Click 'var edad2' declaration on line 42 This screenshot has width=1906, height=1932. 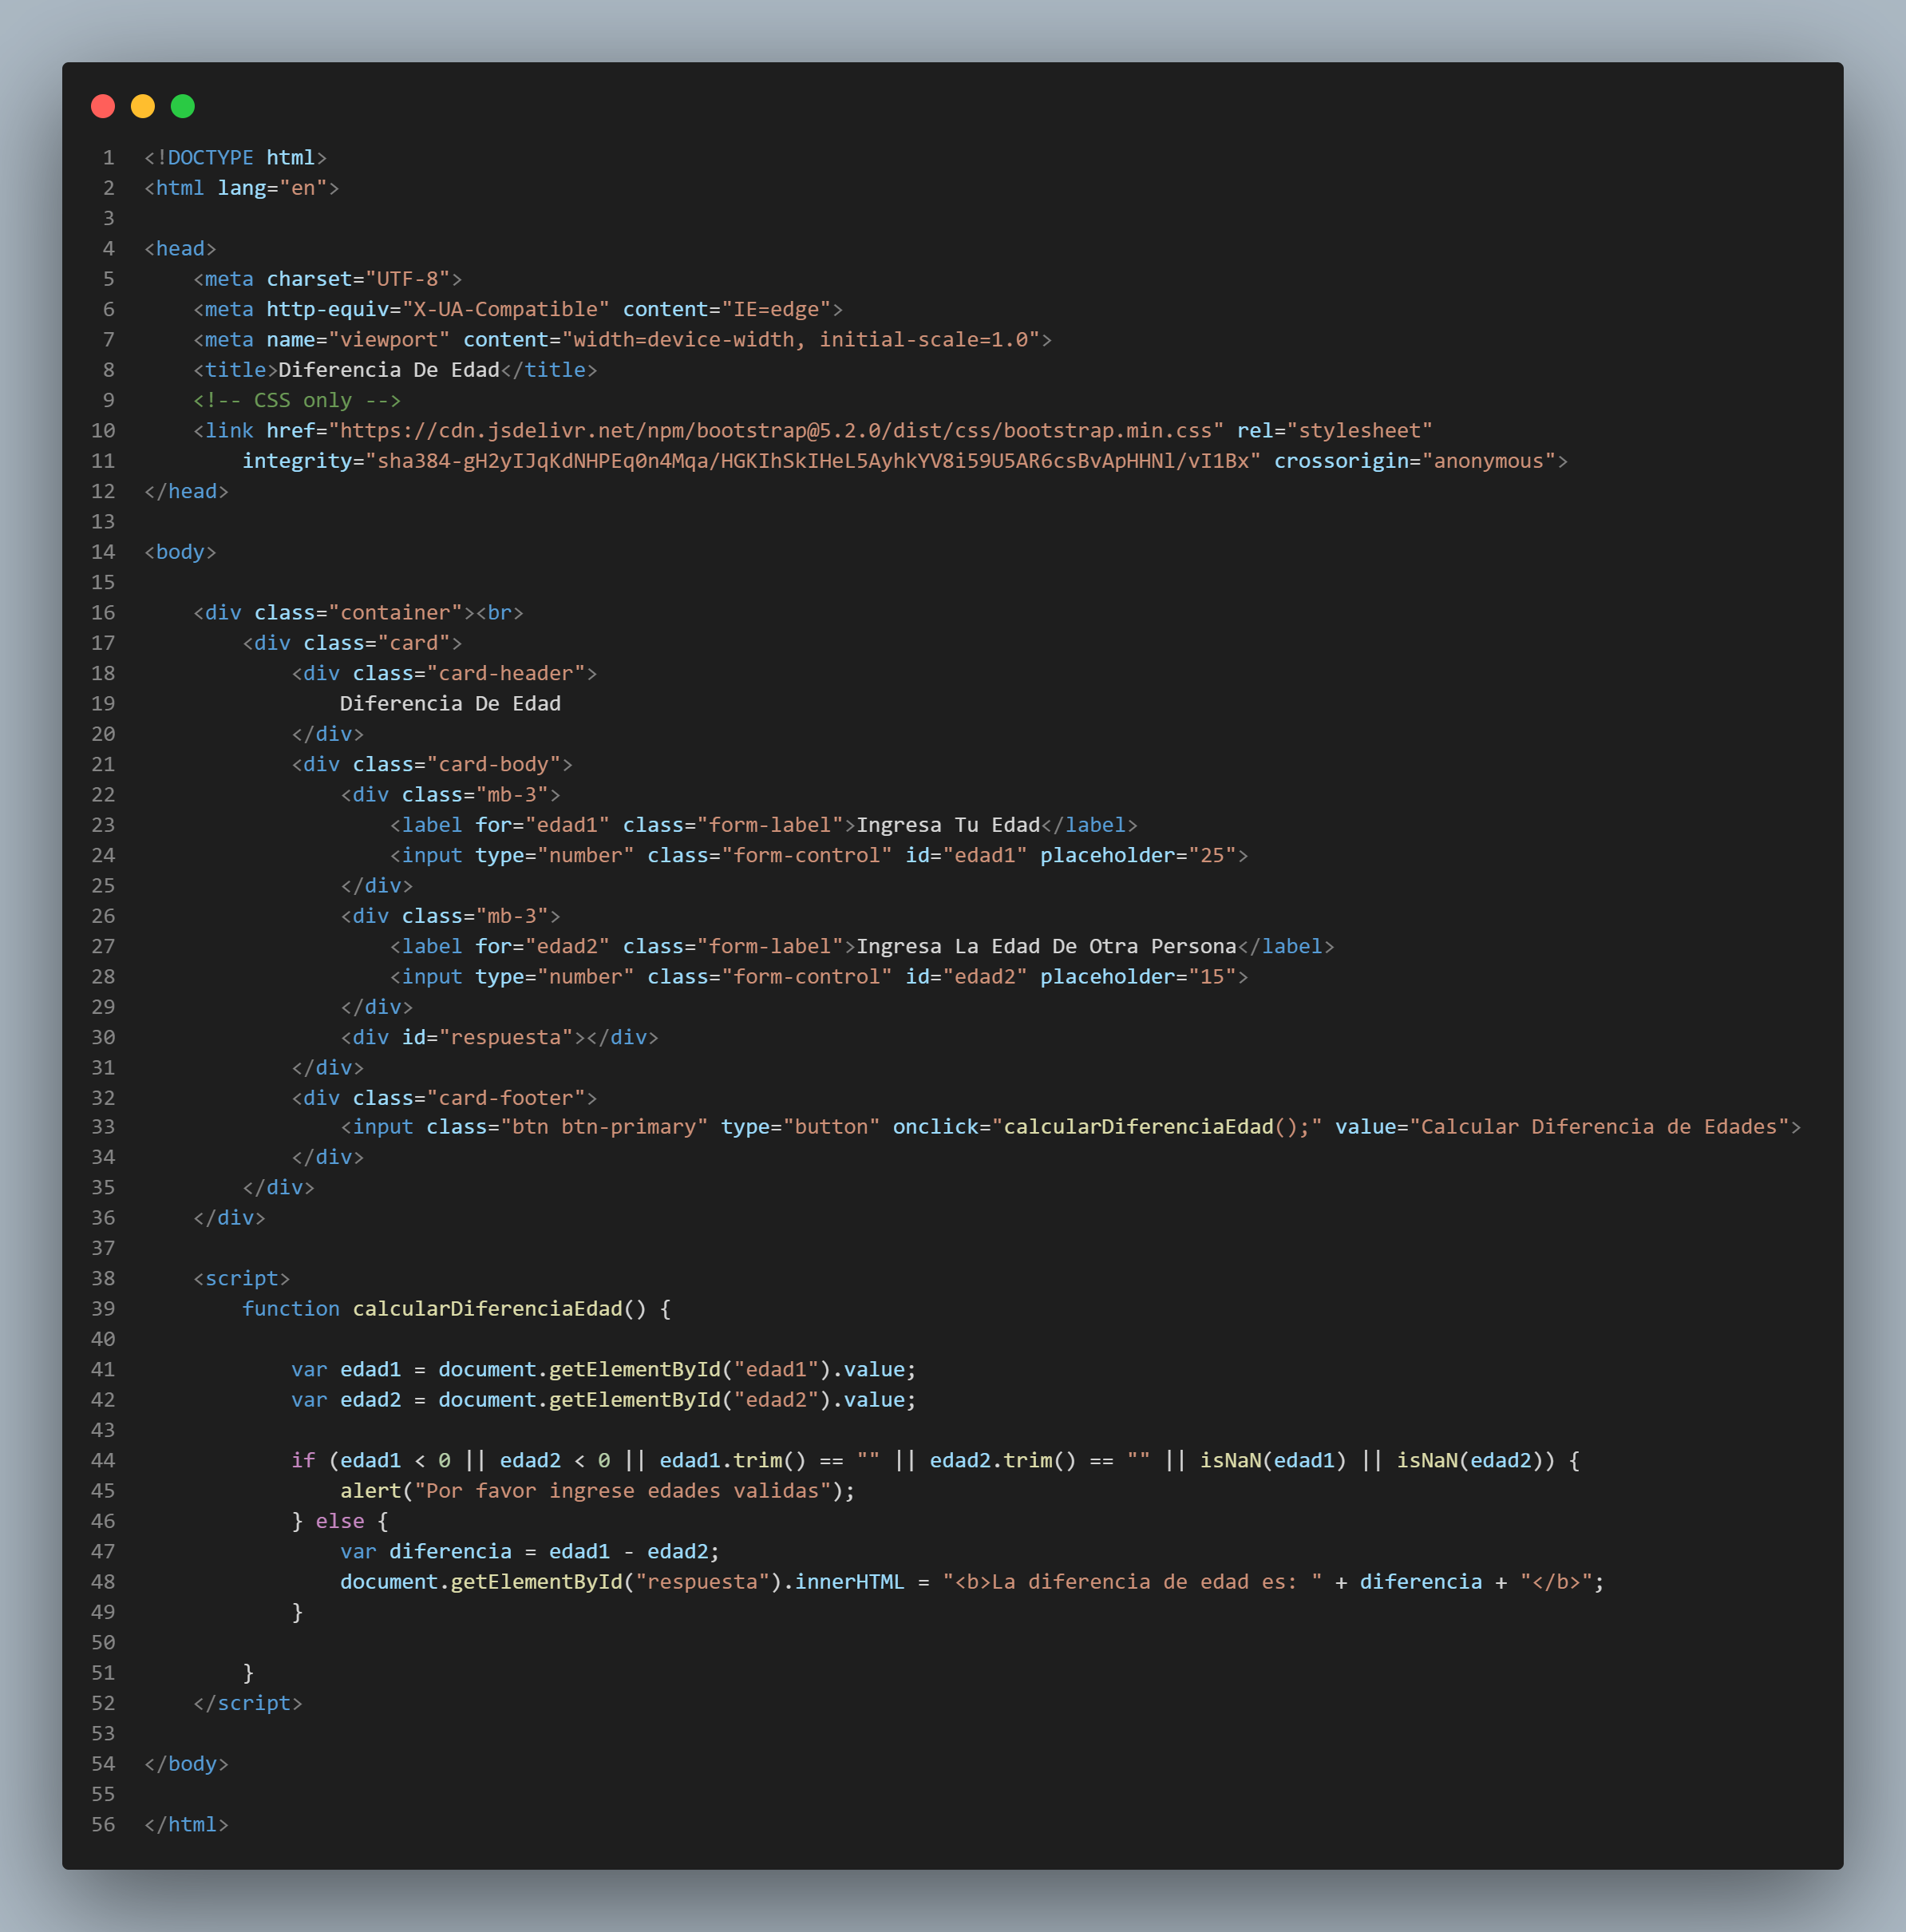click(x=346, y=1400)
